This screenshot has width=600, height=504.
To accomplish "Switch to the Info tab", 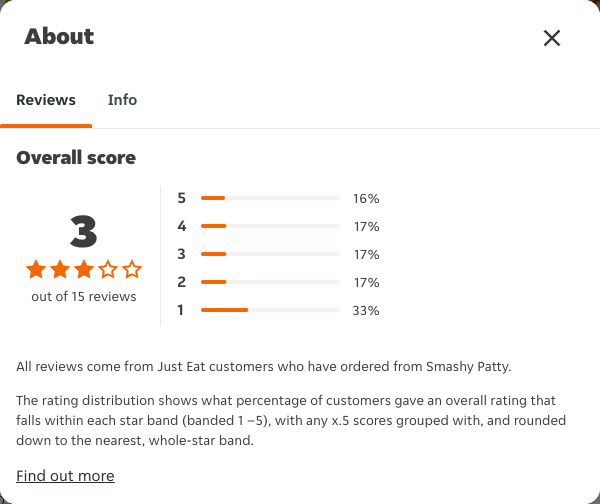I will [x=122, y=100].
